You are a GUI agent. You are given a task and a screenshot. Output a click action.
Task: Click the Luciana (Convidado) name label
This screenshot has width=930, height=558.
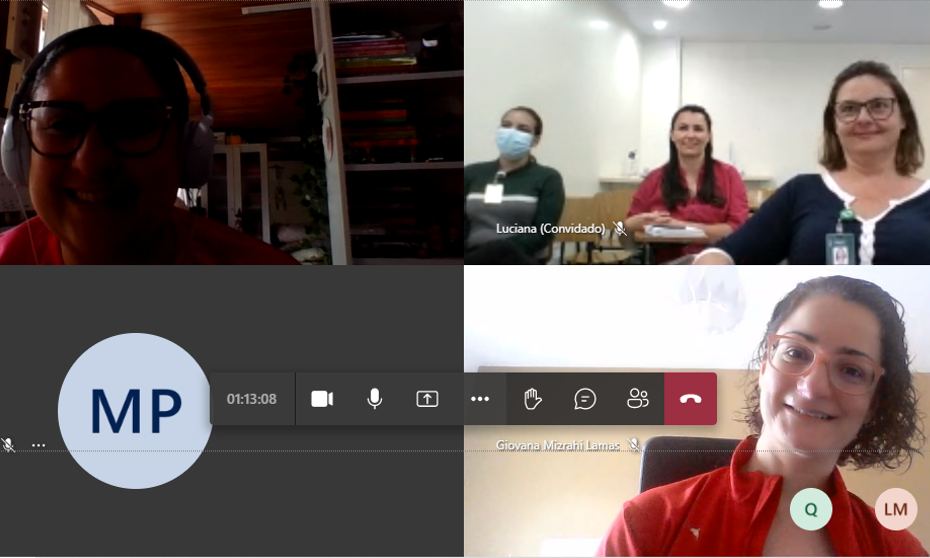pos(550,229)
